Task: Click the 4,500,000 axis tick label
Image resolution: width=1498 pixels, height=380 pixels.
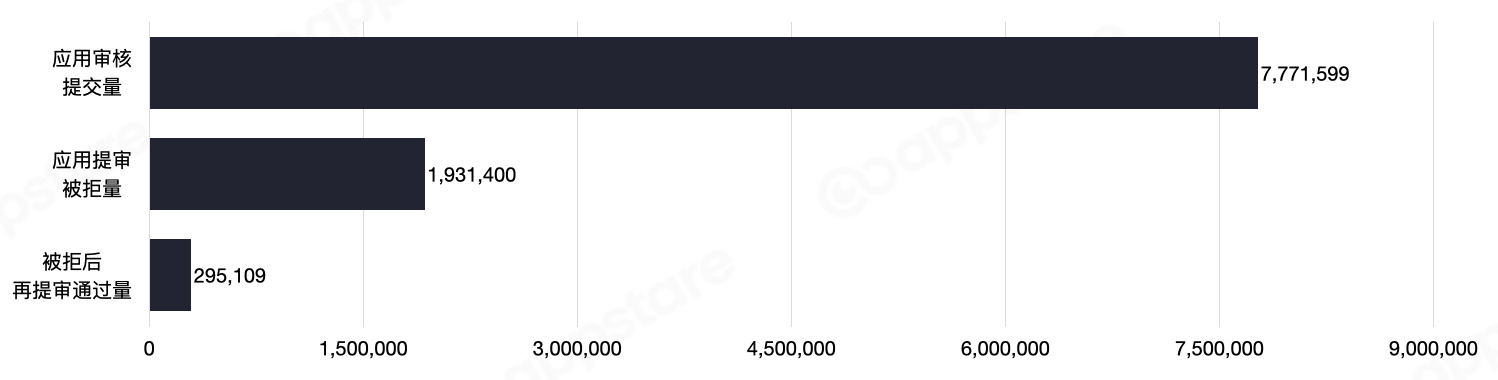Action: coord(791,348)
